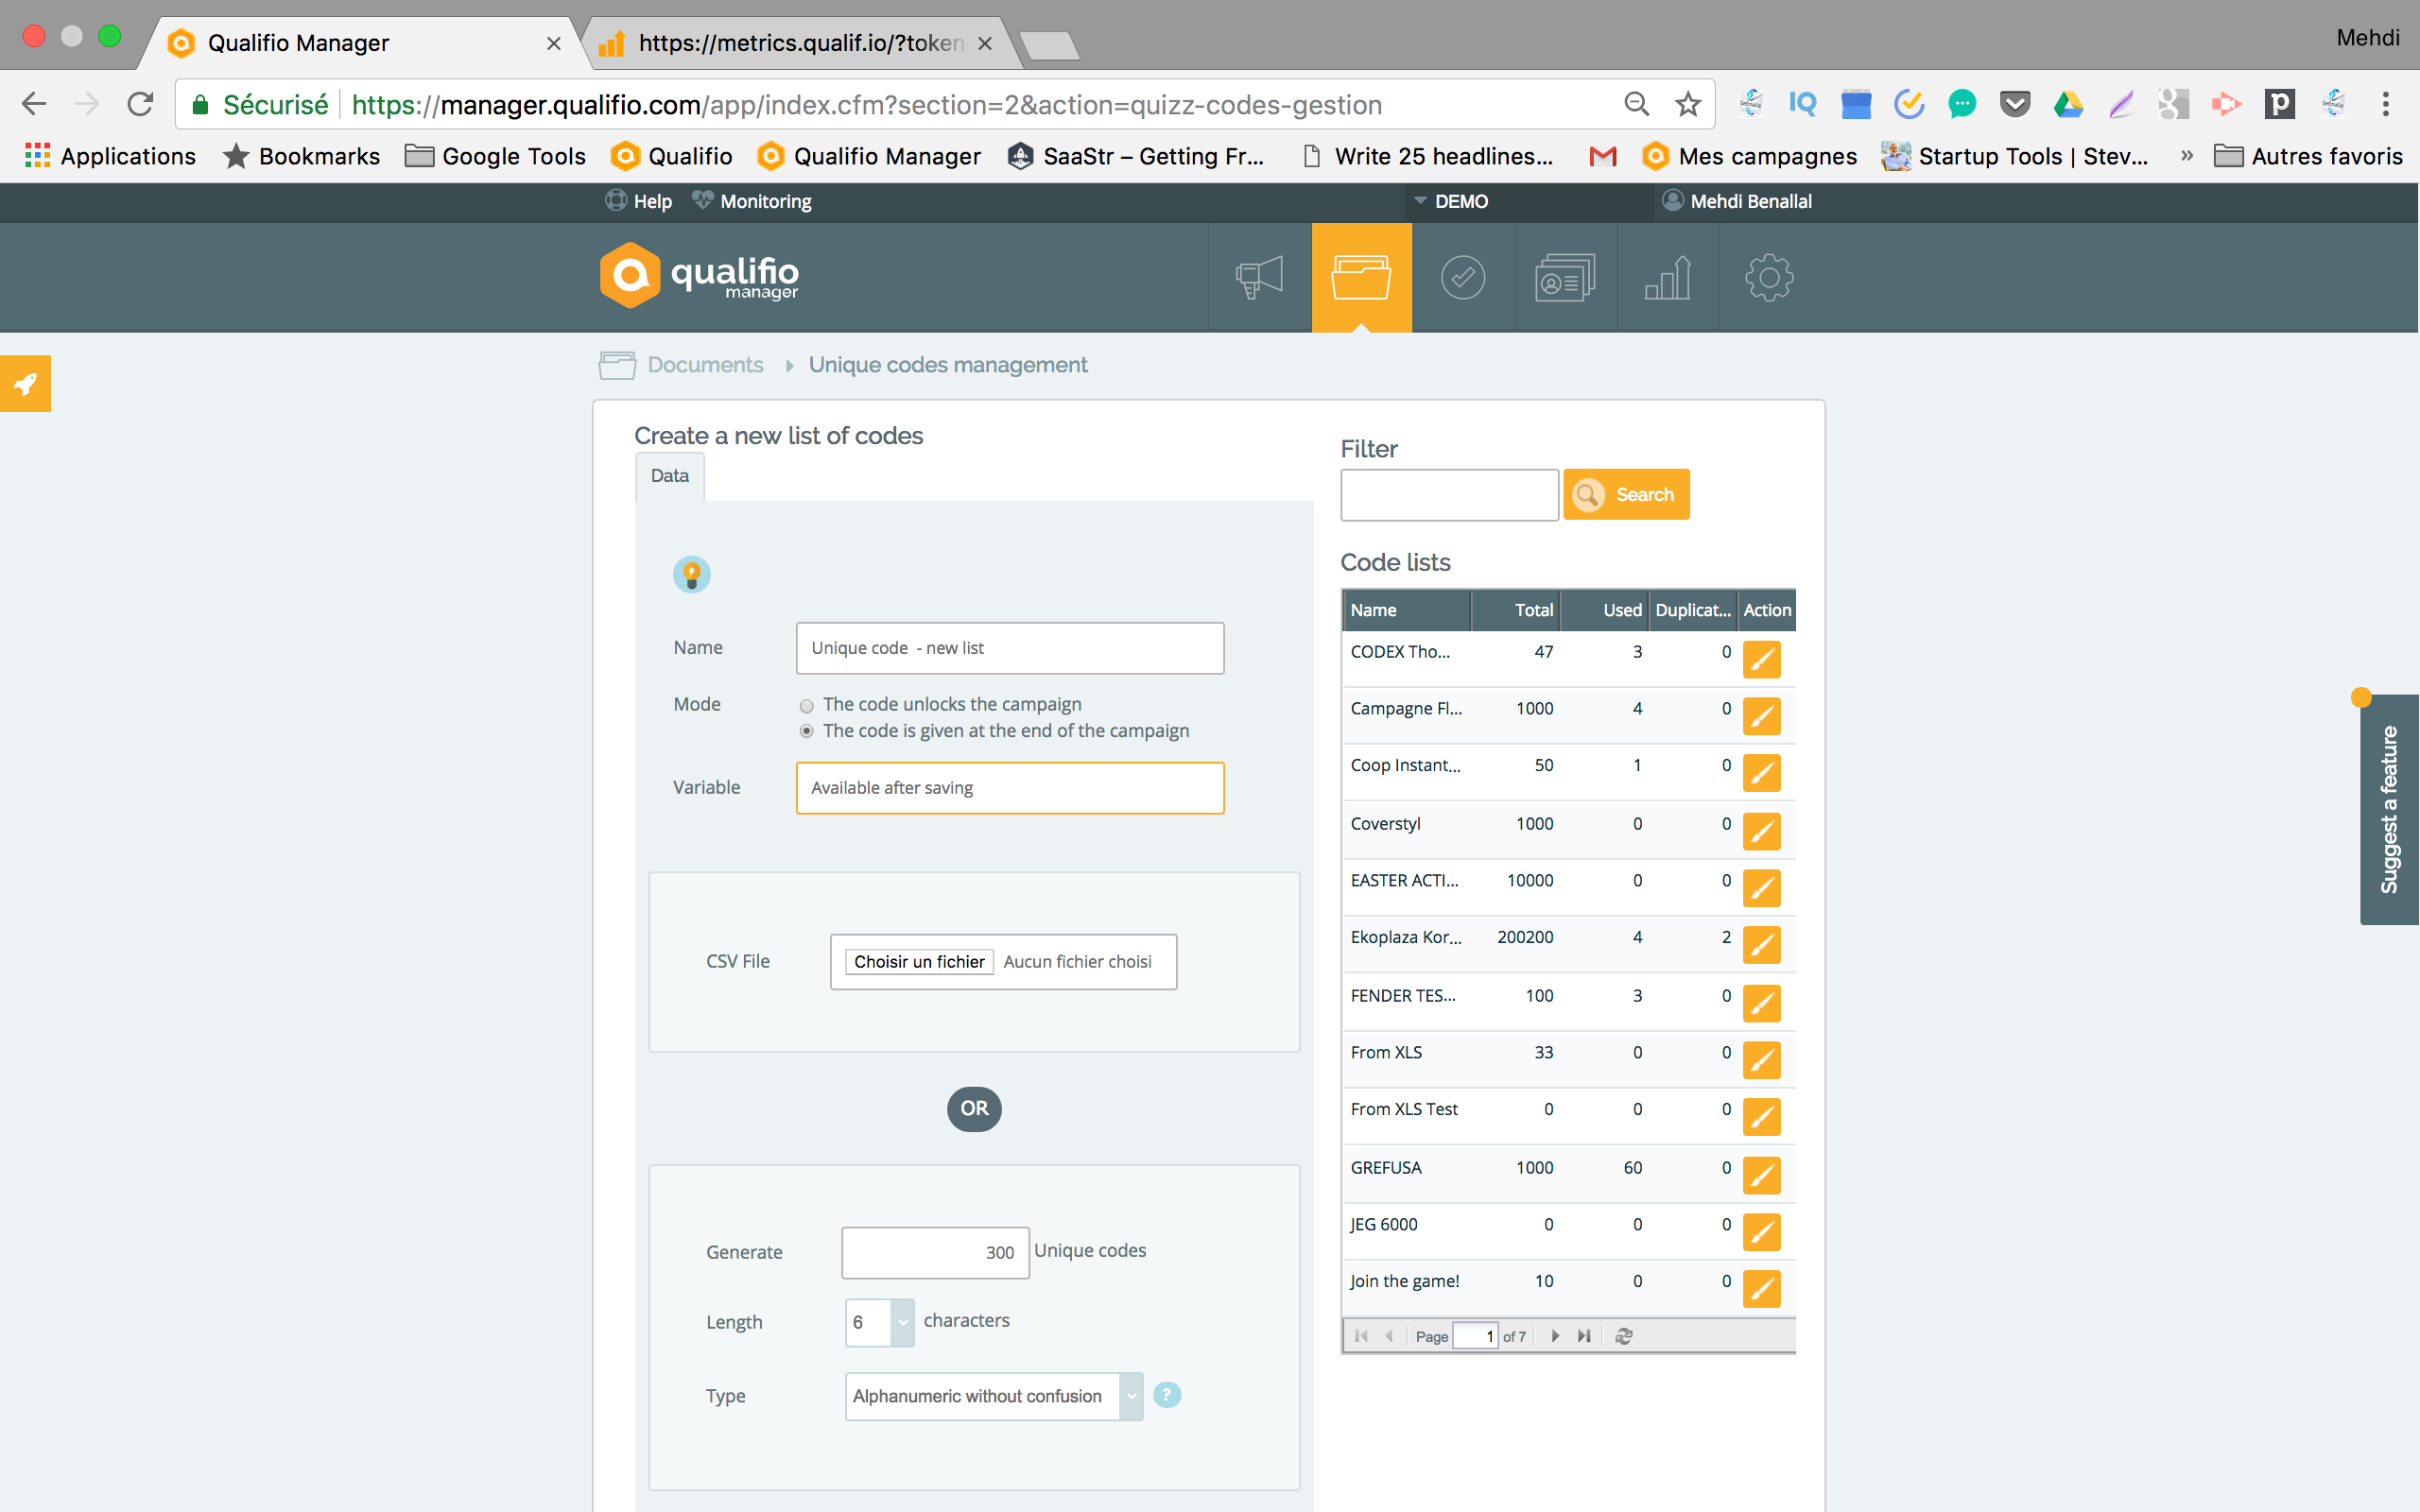Click the Filter search input field
This screenshot has width=2420, height=1512.
1449,494
